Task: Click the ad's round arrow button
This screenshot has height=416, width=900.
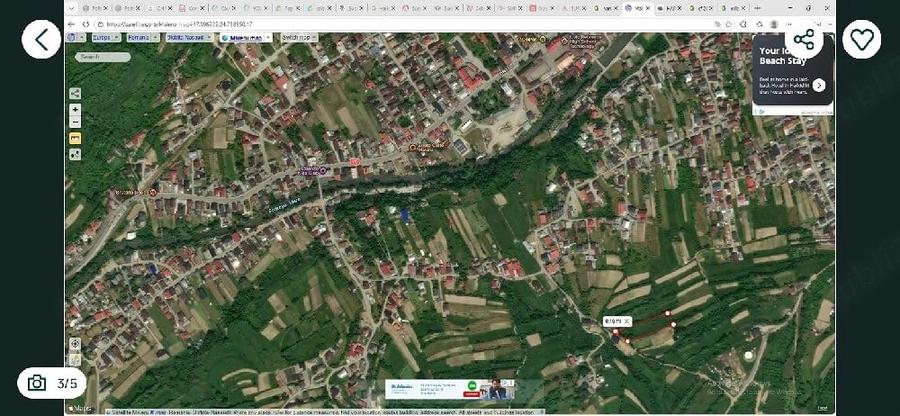Action: click(819, 85)
